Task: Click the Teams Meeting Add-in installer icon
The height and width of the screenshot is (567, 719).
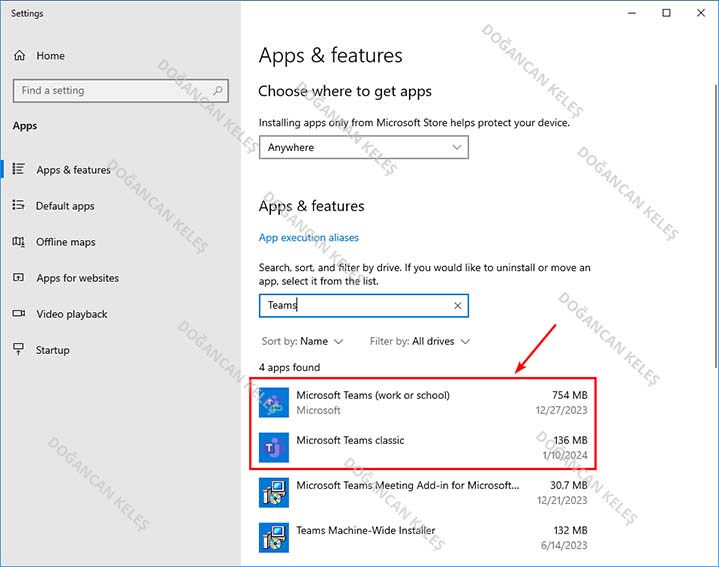Action: 274,493
